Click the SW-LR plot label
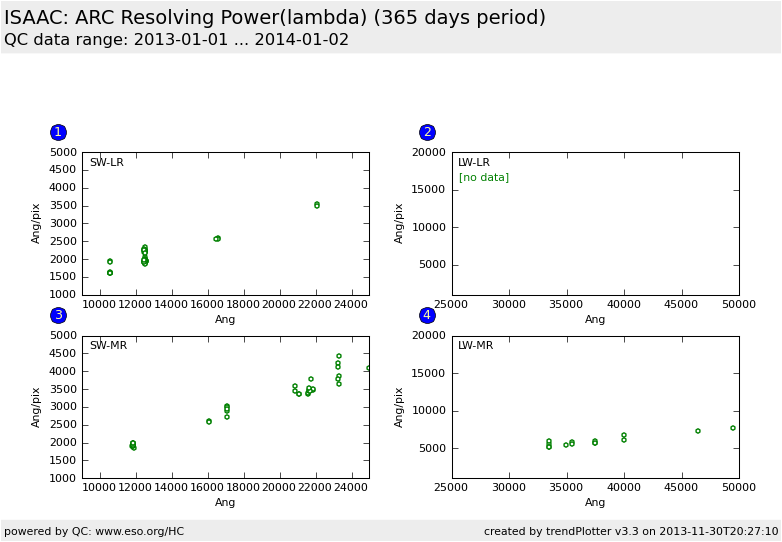Viewport: 782px width, 542px height. (107, 163)
